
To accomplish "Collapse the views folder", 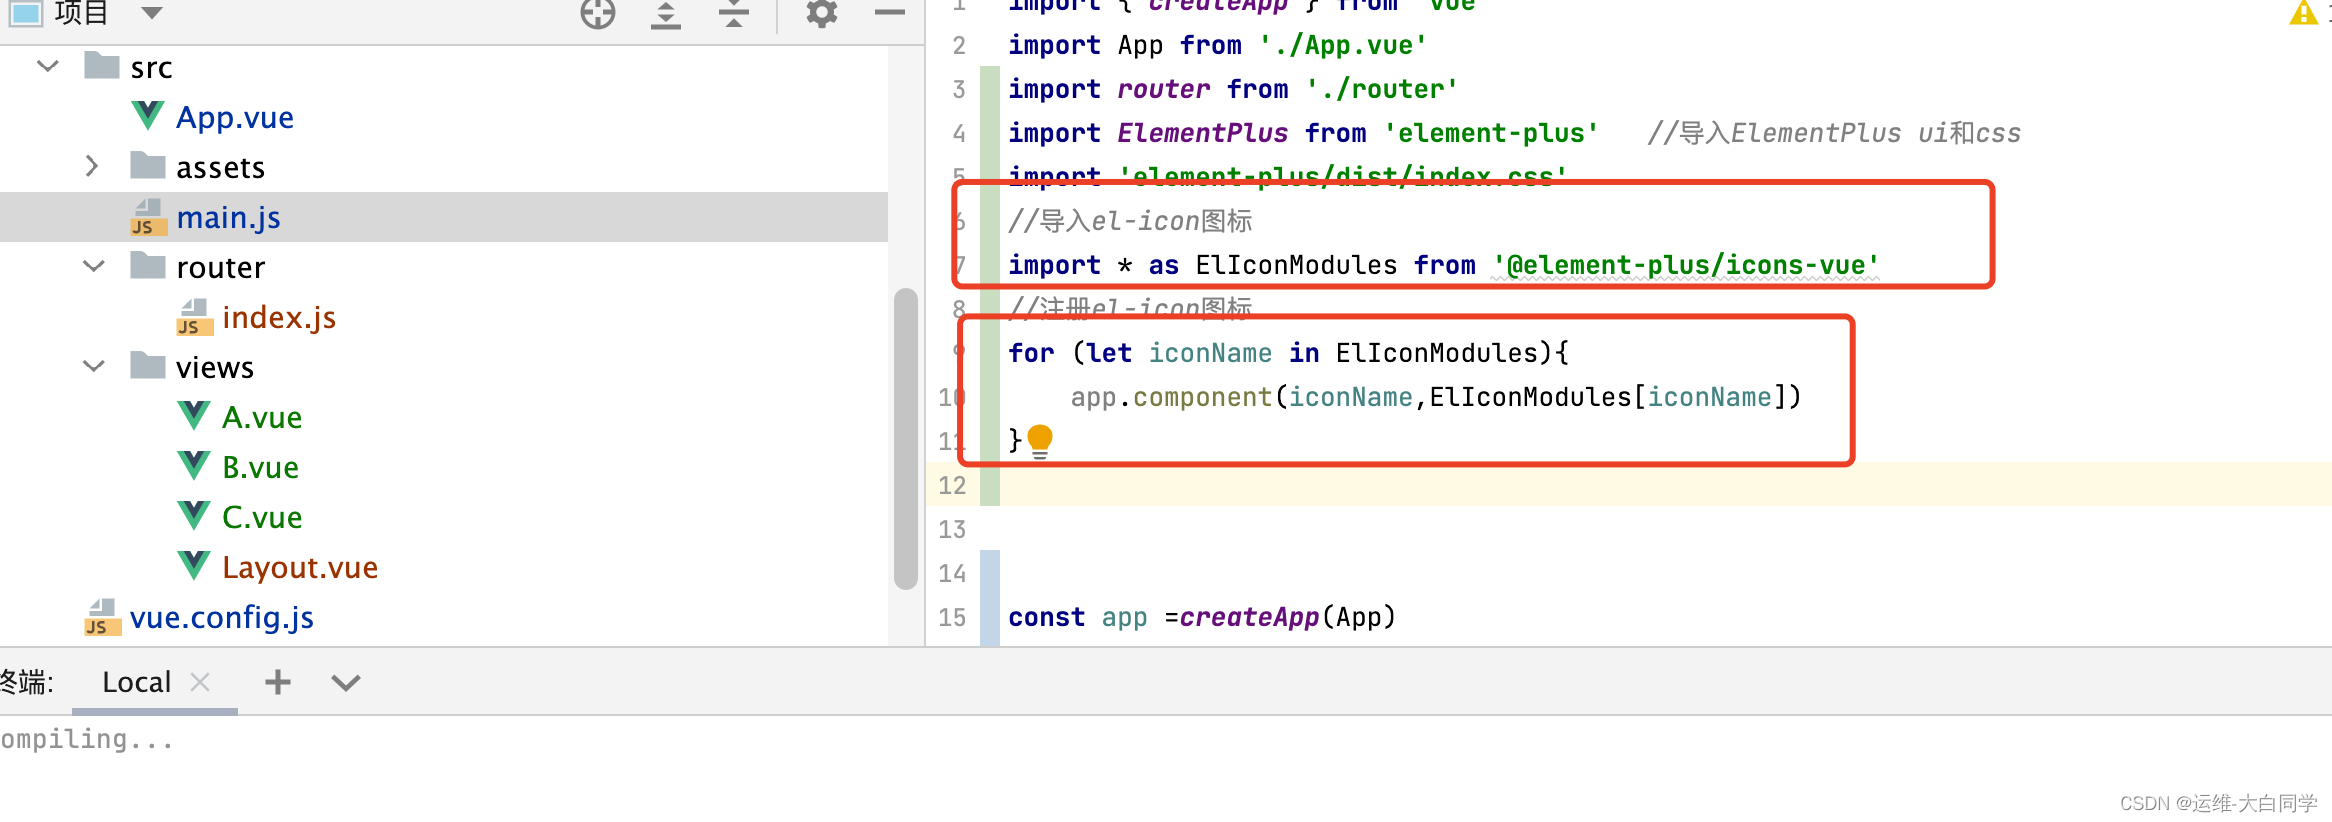I will click(x=94, y=366).
